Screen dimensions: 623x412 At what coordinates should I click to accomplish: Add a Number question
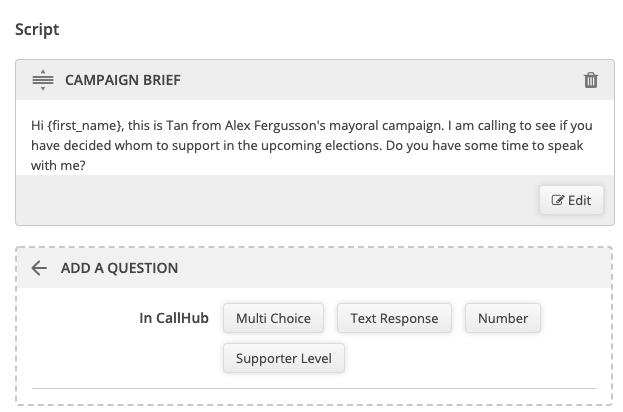pyautogui.click(x=503, y=318)
